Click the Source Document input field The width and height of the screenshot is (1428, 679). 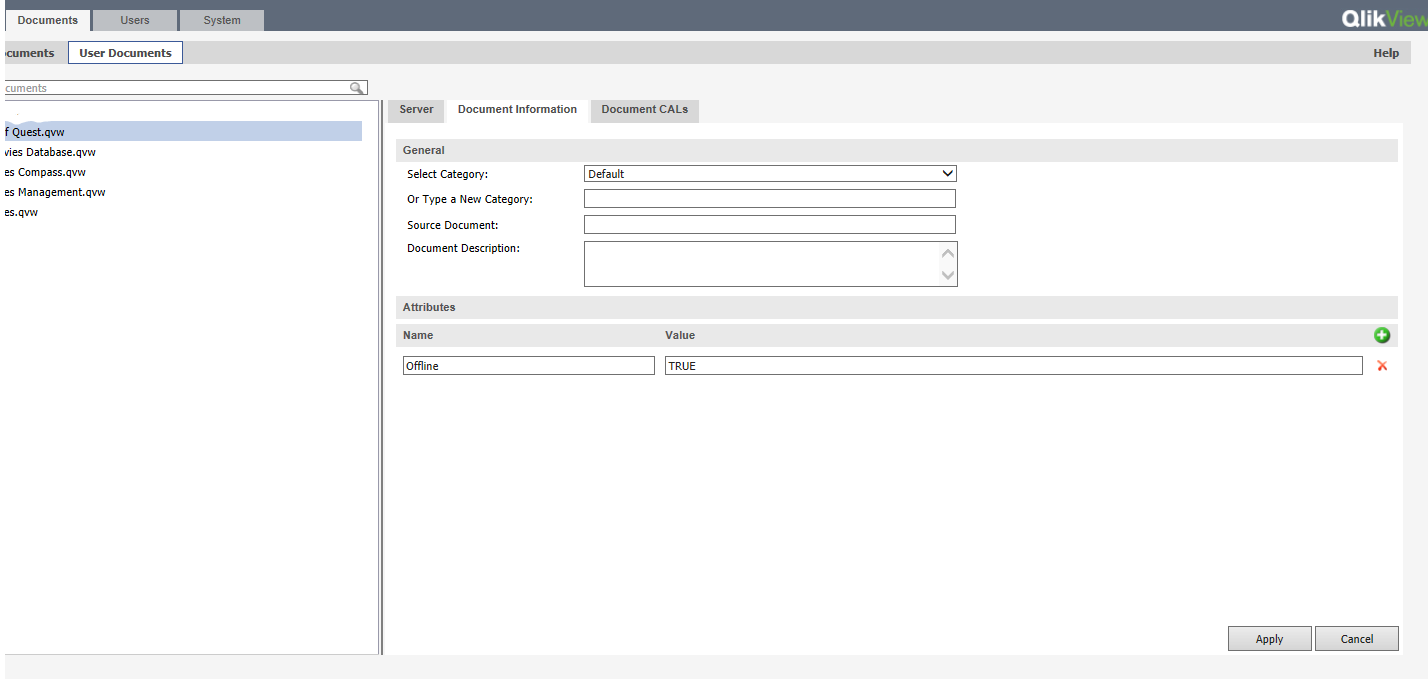(769, 225)
